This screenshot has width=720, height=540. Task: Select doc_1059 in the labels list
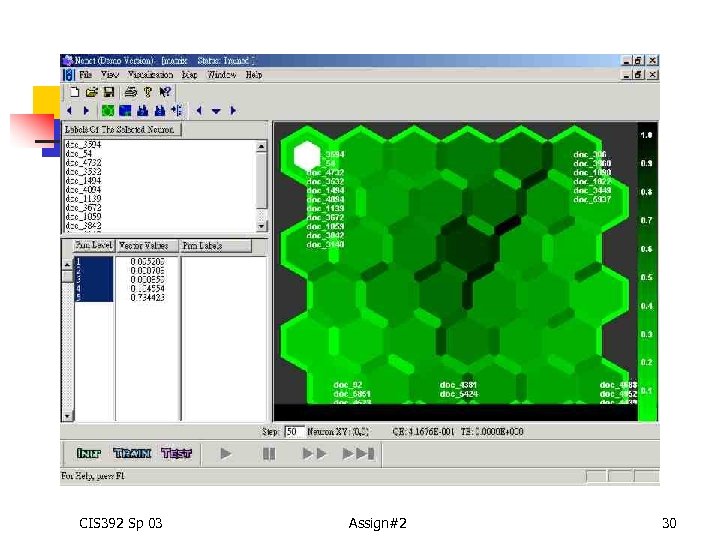click(83, 217)
